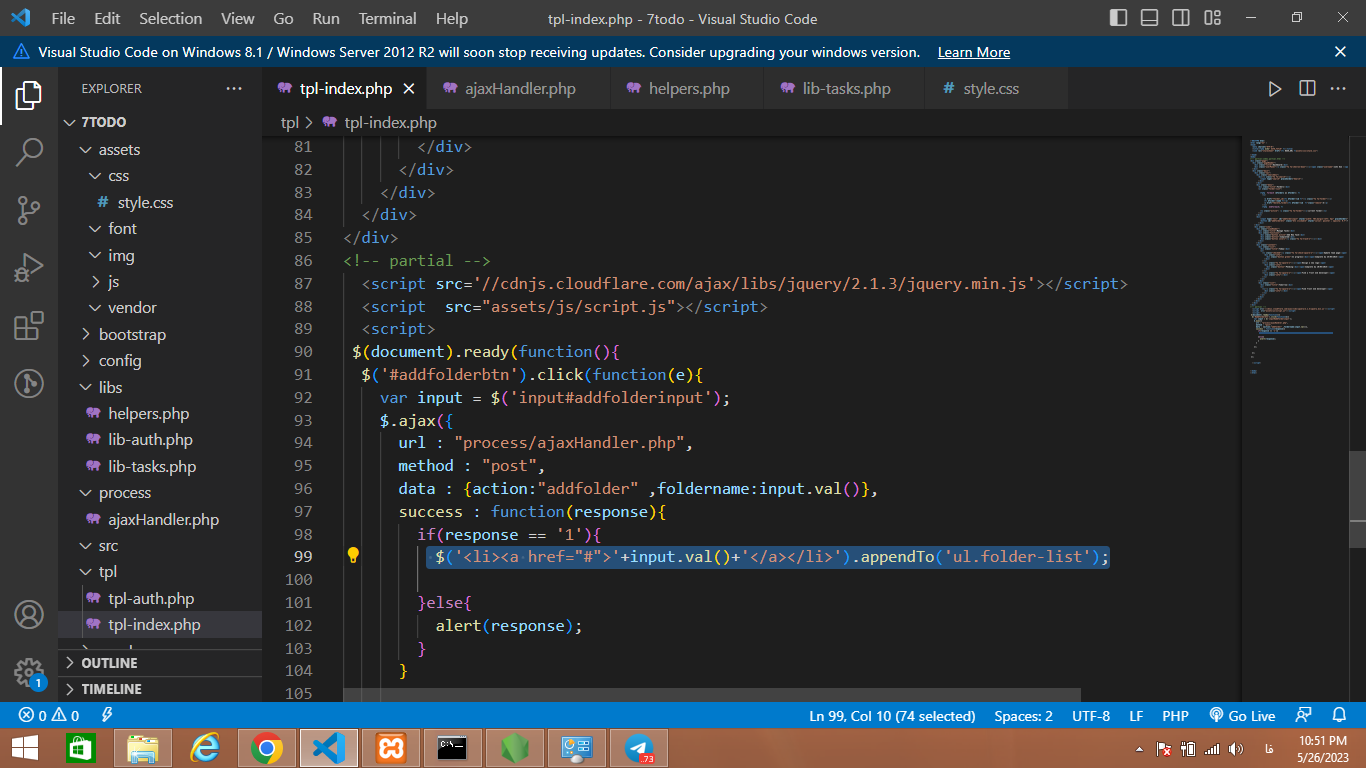
Task: Collapse the libs folder
Action: (160, 387)
